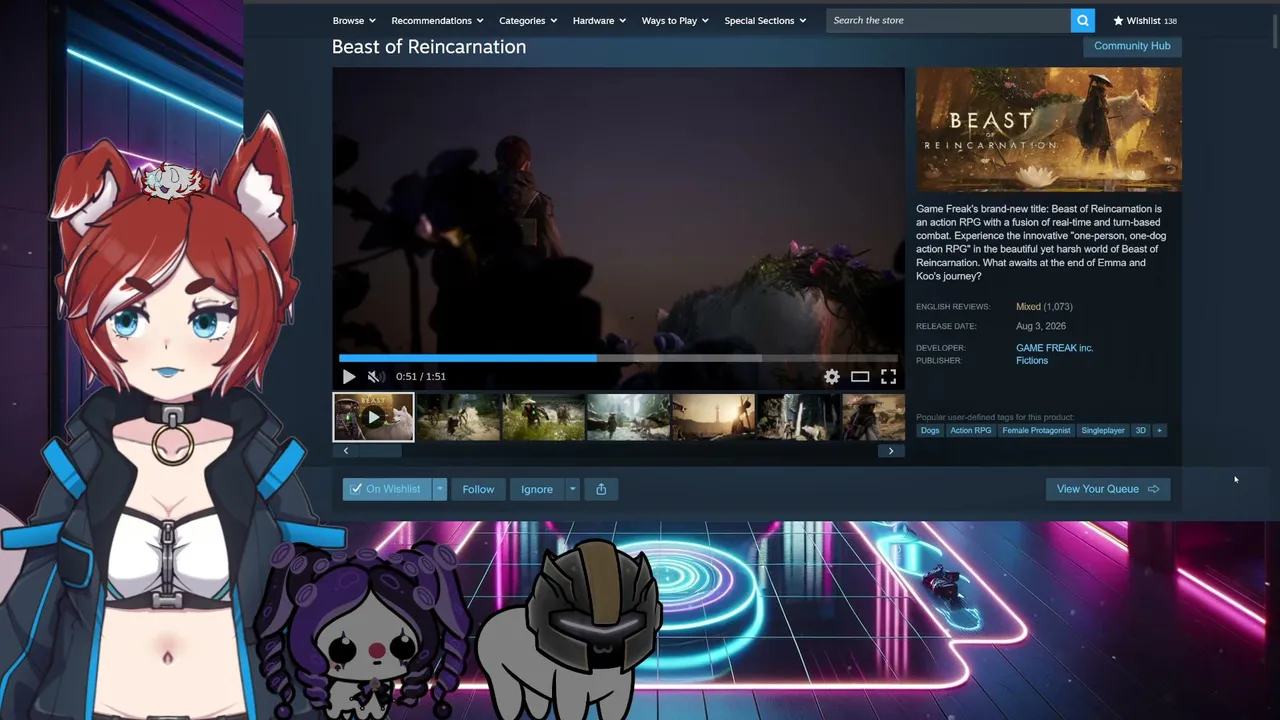Toggle theater mode on the video
The height and width of the screenshot is (720, 1280).
[x=860, y=377]
